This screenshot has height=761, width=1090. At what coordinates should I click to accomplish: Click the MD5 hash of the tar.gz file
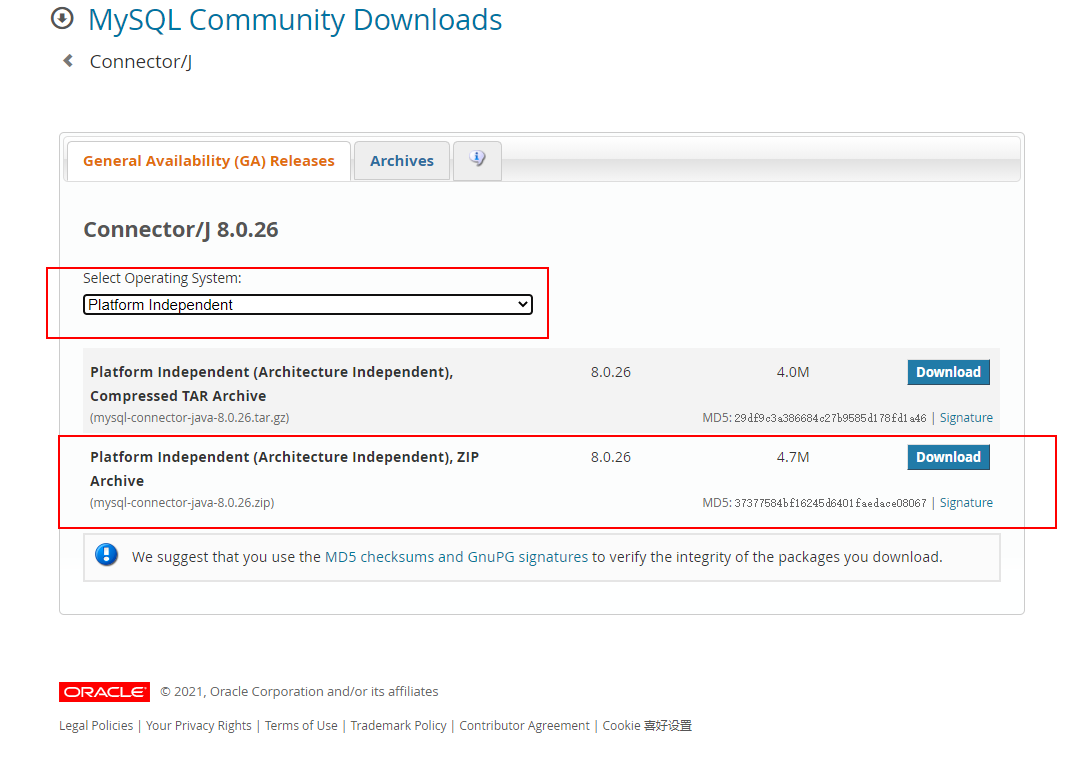(x=830, y=418)
